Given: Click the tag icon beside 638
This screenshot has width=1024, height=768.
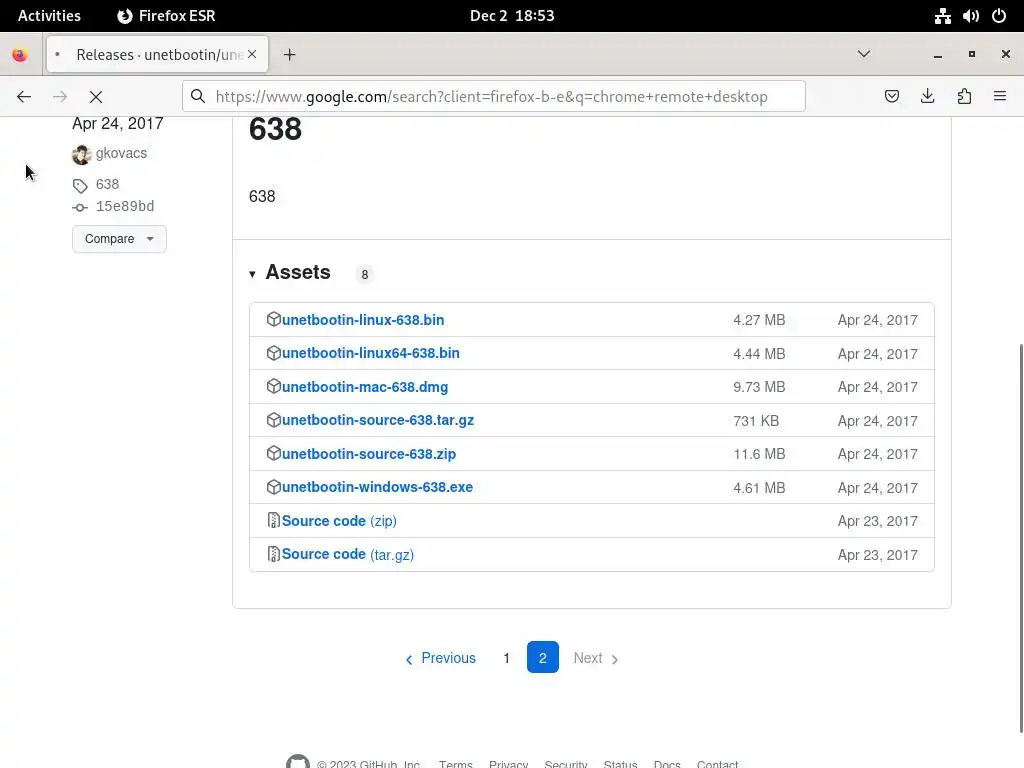Looking at the screenshot, I should click(80, 185).
